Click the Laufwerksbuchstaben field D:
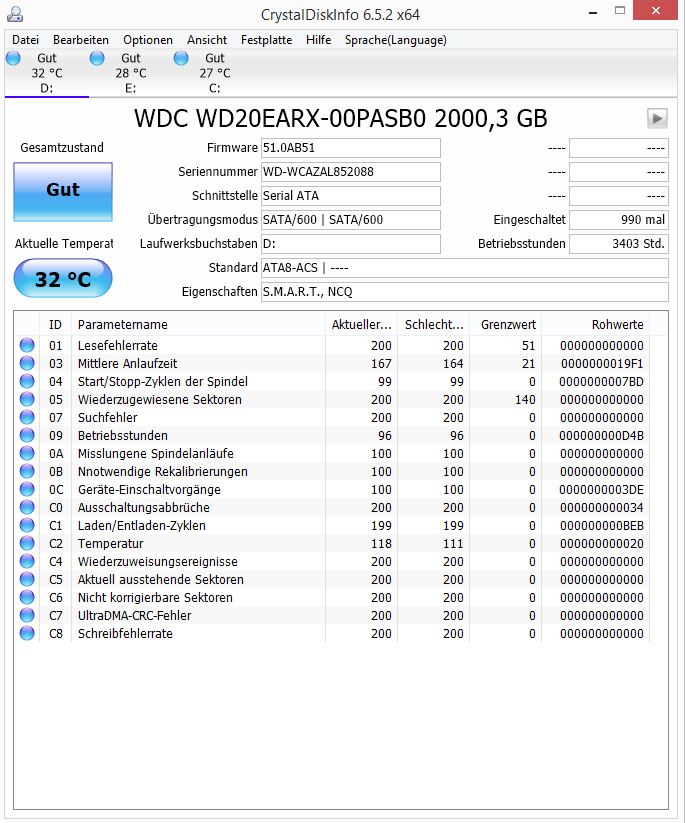685x823 pixels. coord(351,244)
